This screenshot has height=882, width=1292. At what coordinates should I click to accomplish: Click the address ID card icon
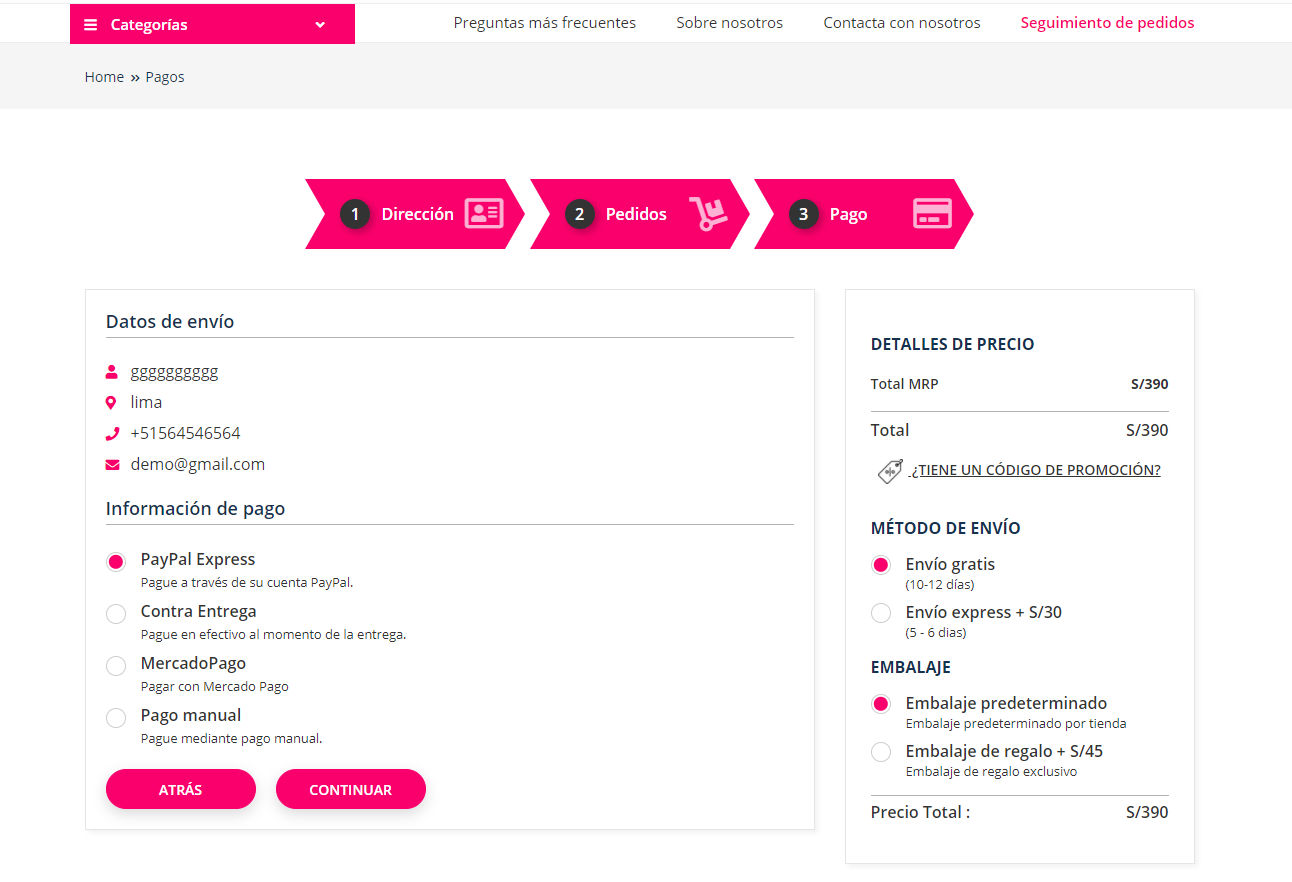(x=484, y=213)
